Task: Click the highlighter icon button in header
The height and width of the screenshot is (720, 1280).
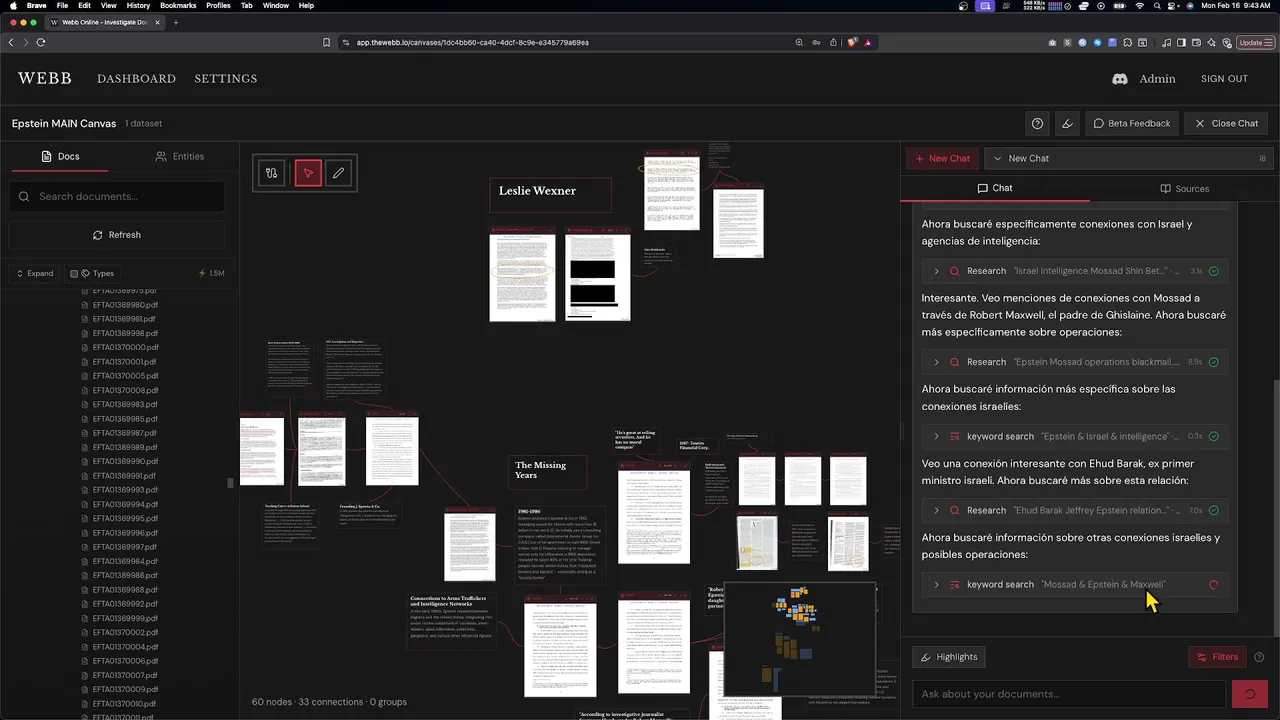Action: point(1067,123)
